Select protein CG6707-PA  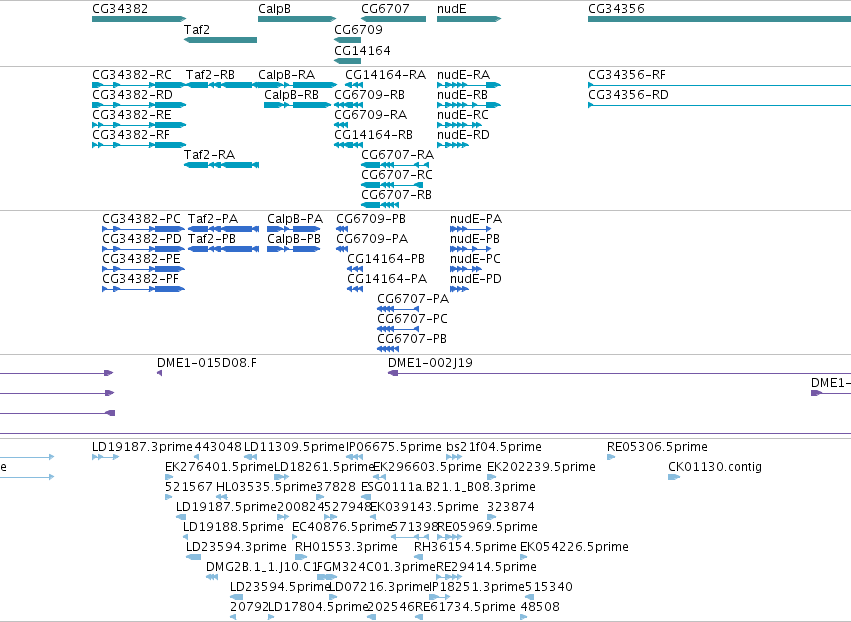[x=398, y=309]
